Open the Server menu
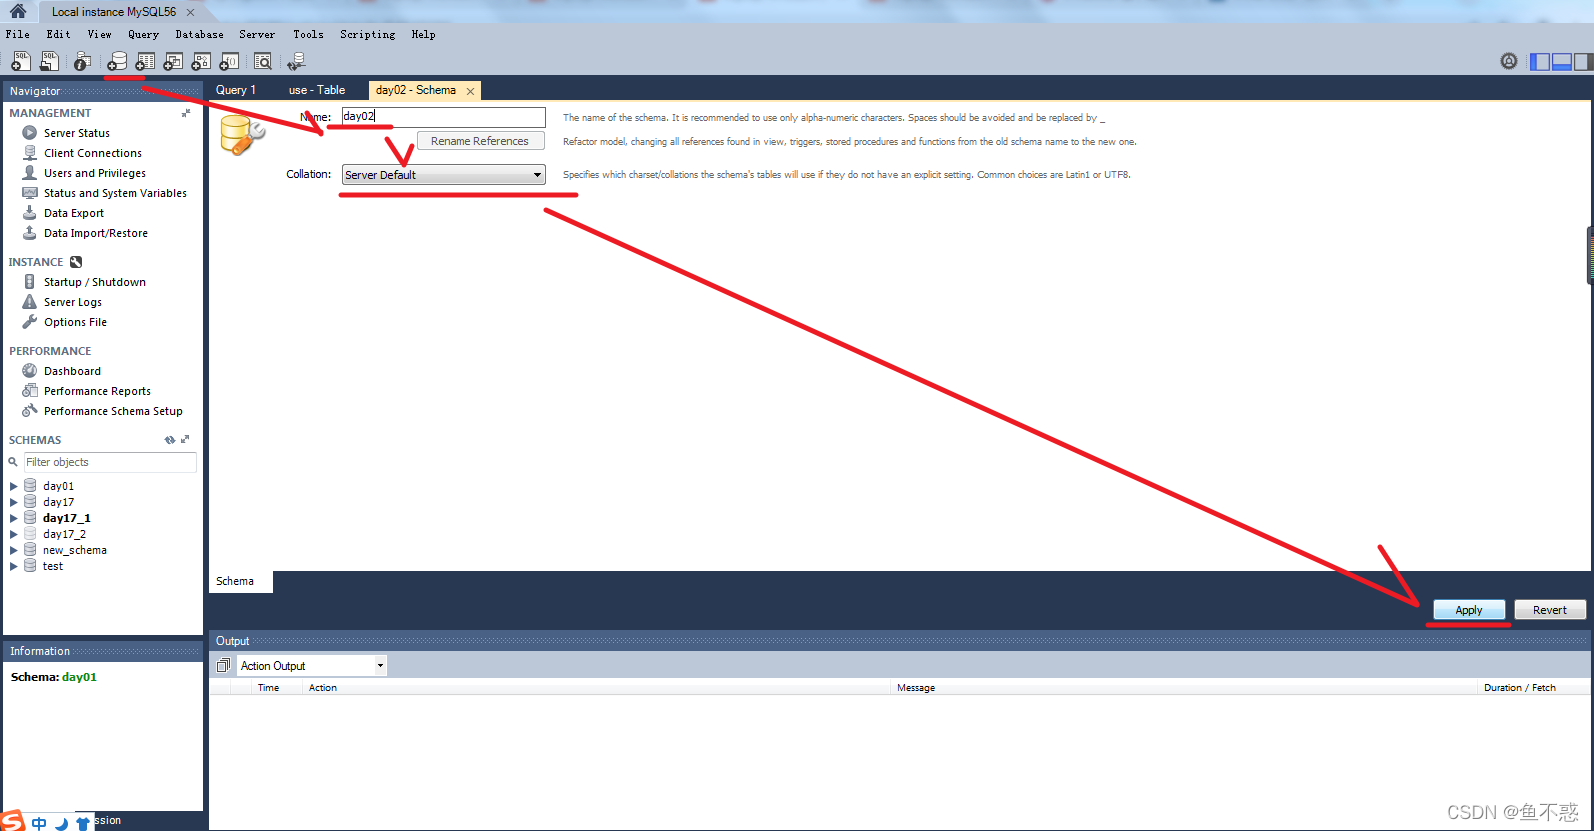1594x831 pixels. (x=257, y=34)
